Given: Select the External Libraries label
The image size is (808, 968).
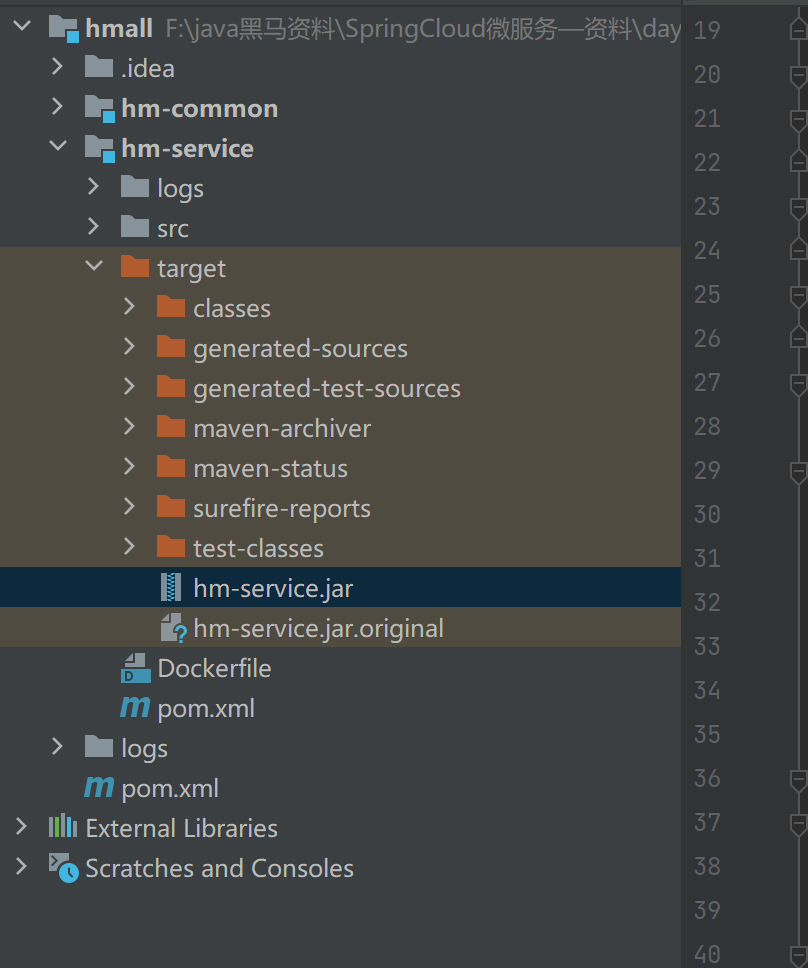Looking at the screenshot, I should (x=181, y=828).
